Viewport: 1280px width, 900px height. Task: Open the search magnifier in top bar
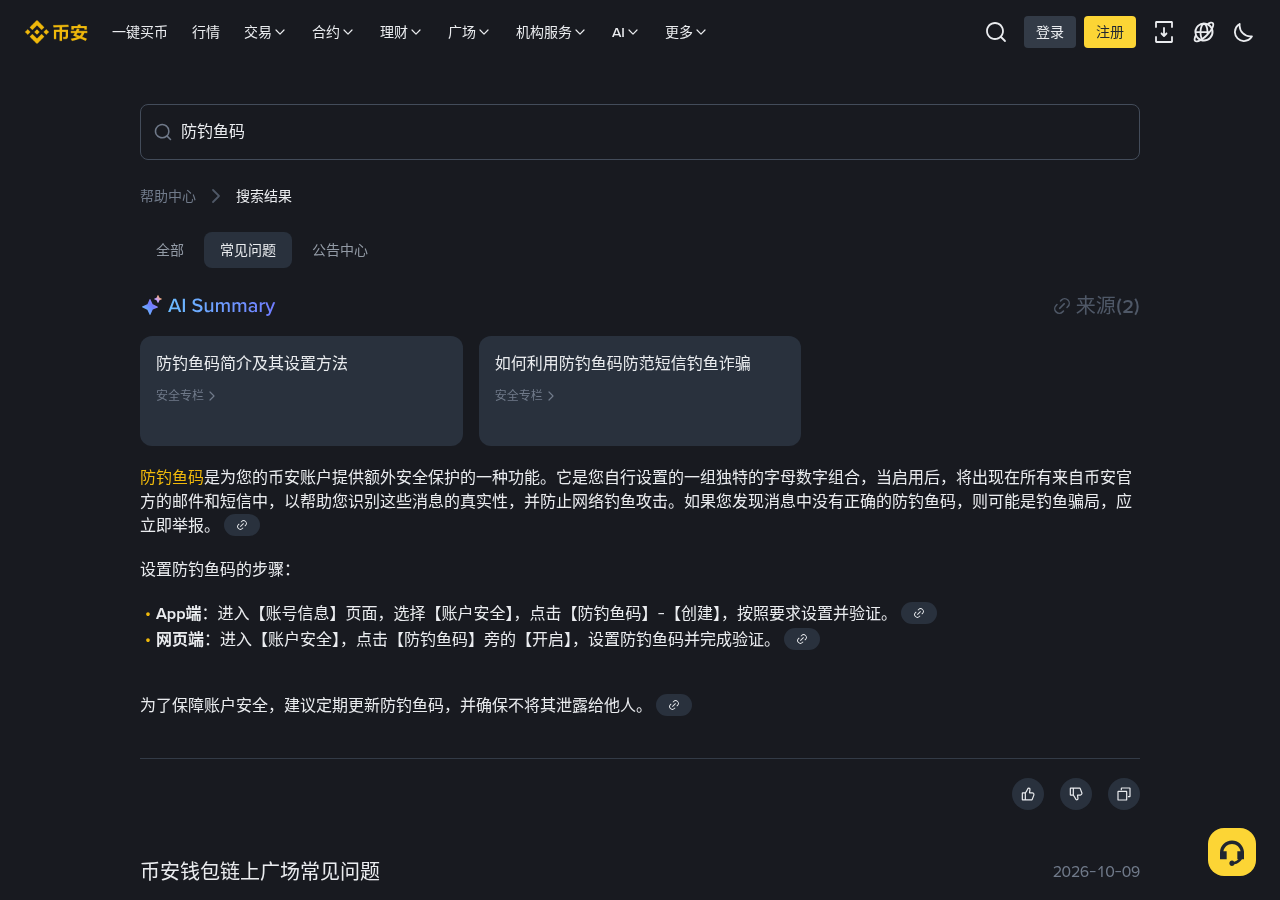[x=996, y=32]
